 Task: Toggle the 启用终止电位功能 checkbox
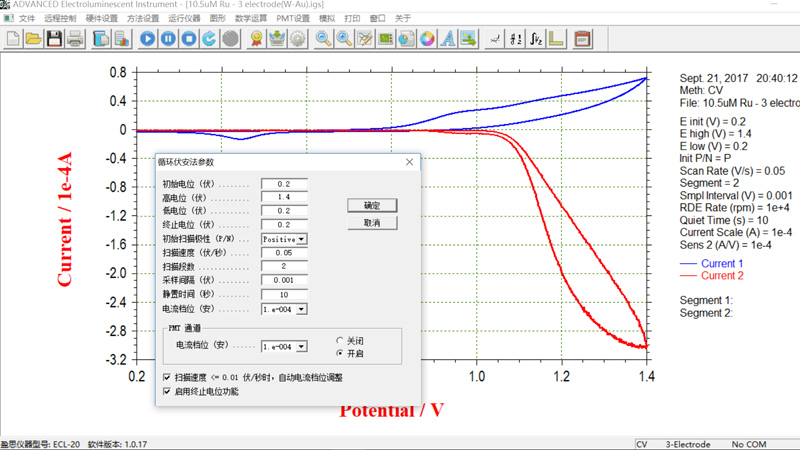168,392
